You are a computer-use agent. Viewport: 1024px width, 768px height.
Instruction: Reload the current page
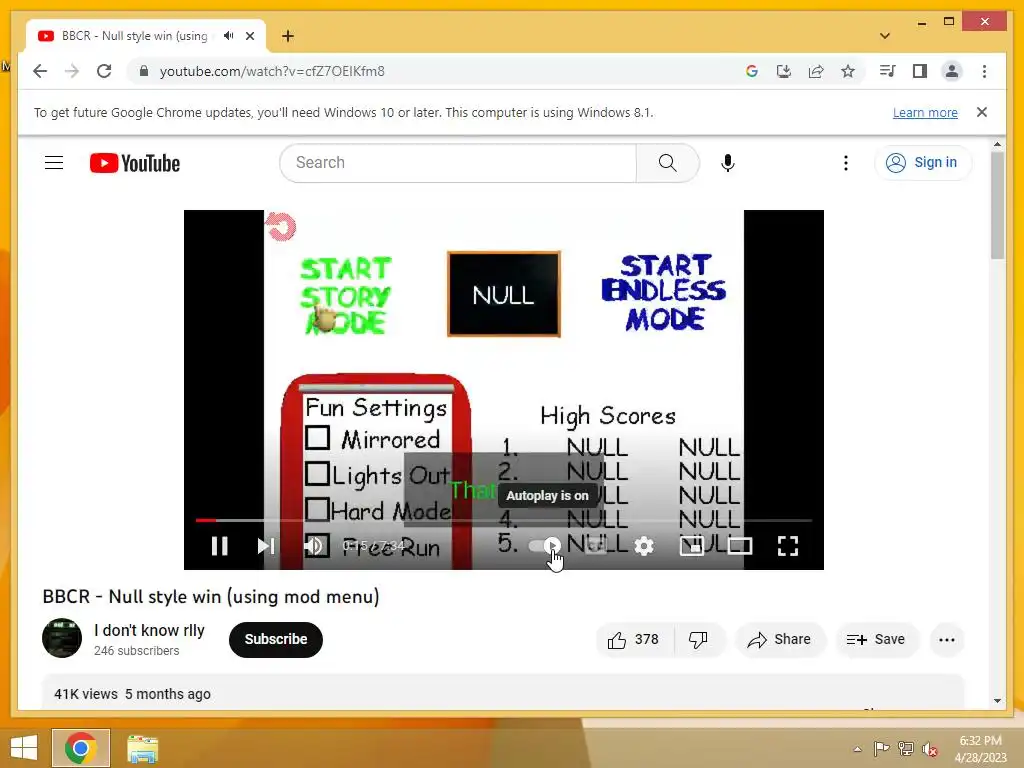point(104,71)
